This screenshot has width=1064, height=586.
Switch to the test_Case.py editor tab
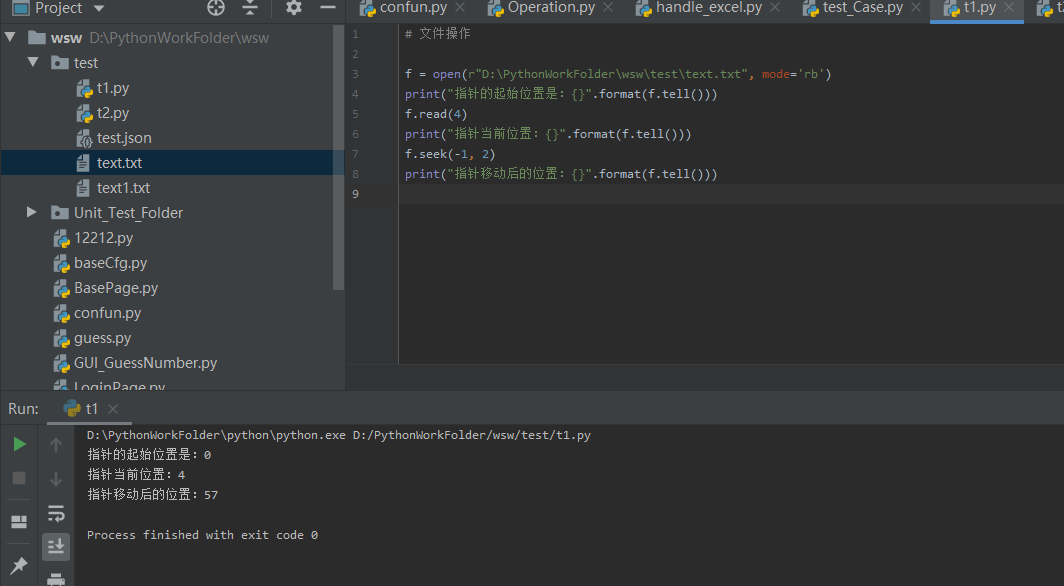pos(862,8)
